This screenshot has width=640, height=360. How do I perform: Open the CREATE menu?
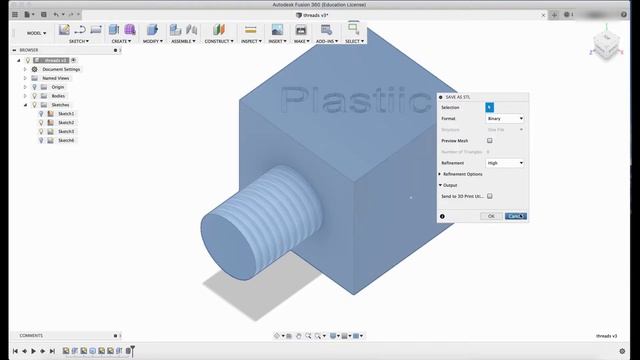[x=121, y=41]
